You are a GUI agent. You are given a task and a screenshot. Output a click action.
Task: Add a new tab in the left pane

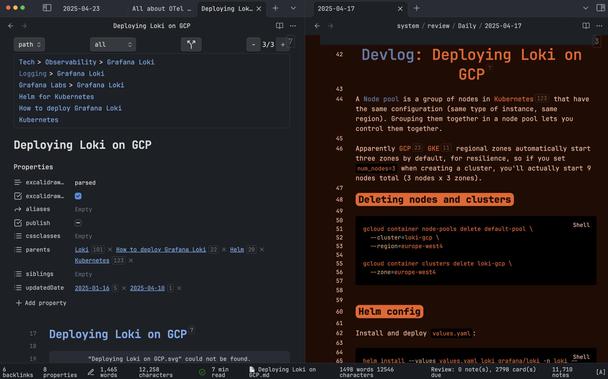coord(275,8)
